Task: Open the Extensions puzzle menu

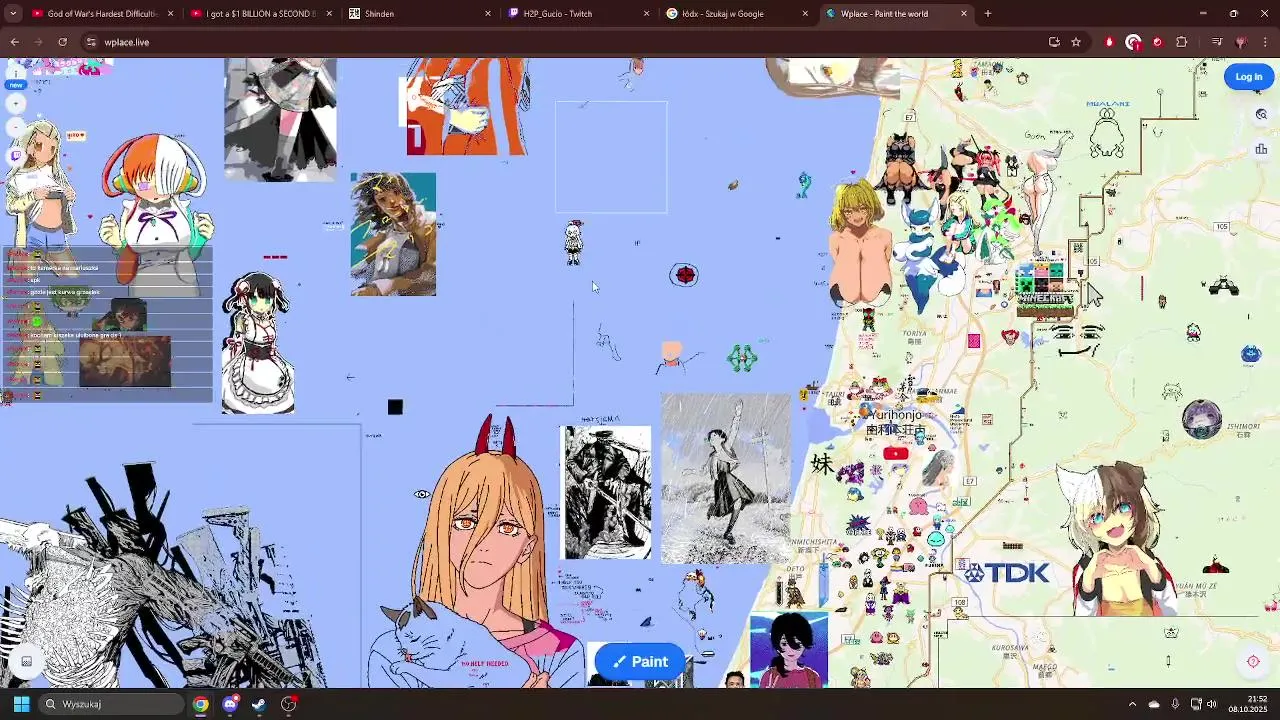Action: [x=1182, y=42]
